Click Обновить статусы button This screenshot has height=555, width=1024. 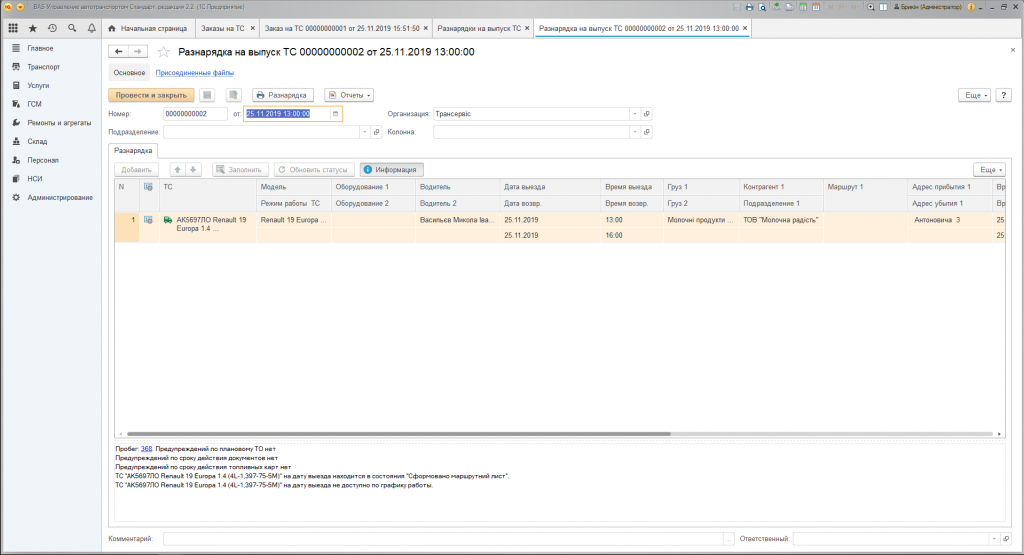tap(314, 170)
